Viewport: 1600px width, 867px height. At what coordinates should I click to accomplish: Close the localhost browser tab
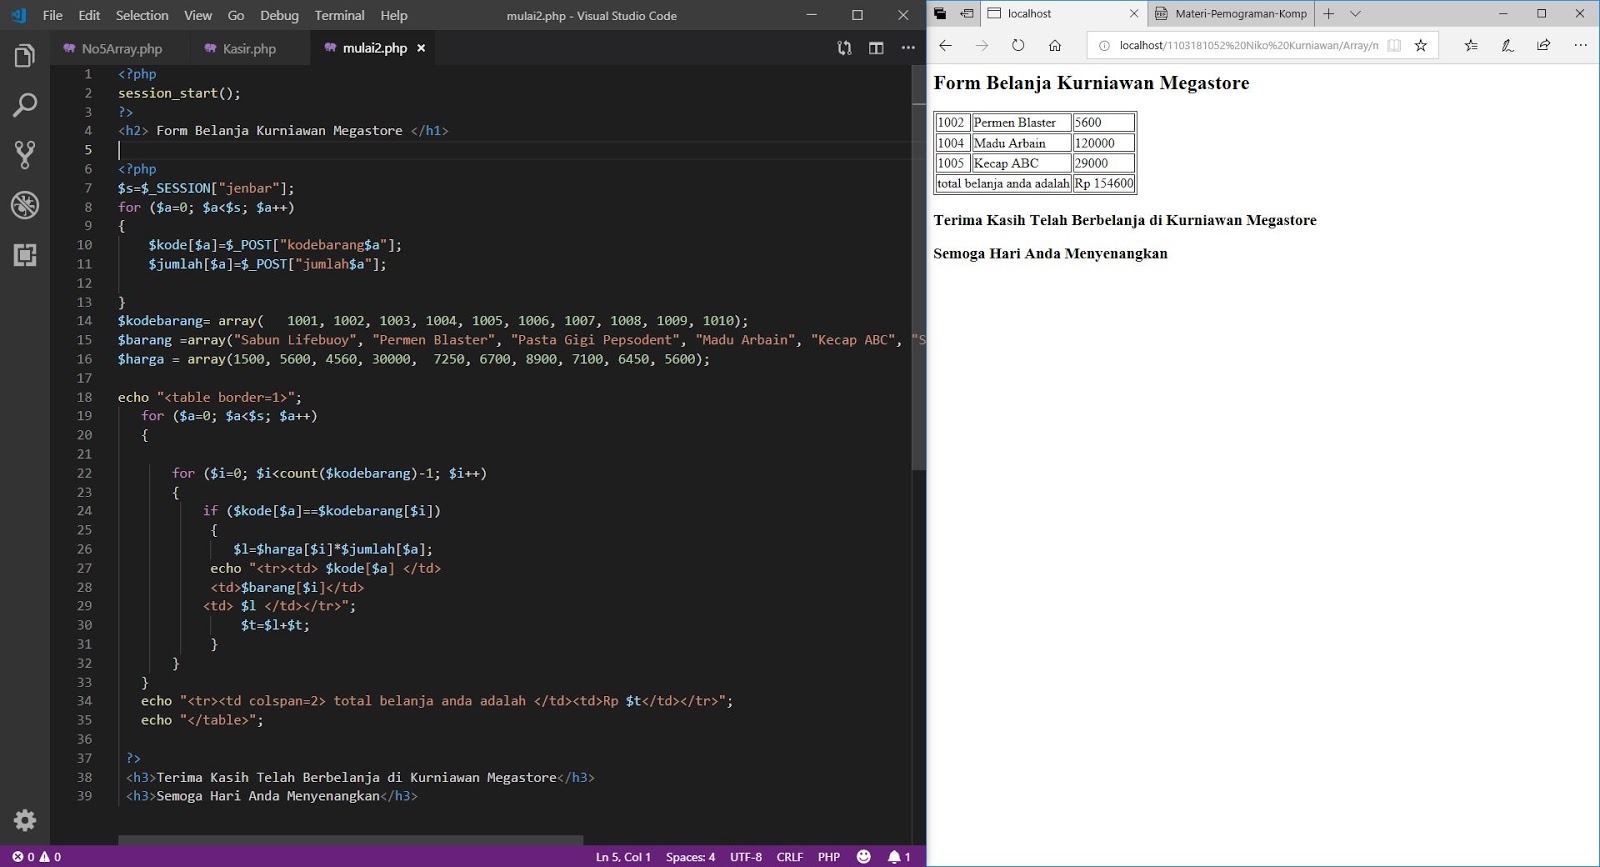(x=1133, y=14)
